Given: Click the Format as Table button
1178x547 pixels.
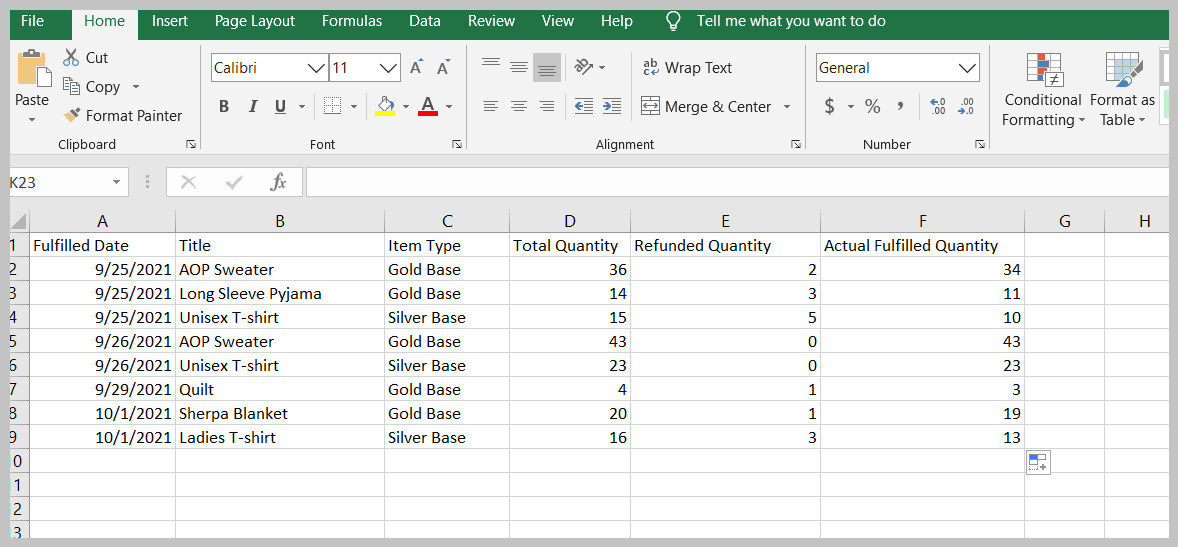Looking at the screenshot, I should click(x=1122, y=90).
